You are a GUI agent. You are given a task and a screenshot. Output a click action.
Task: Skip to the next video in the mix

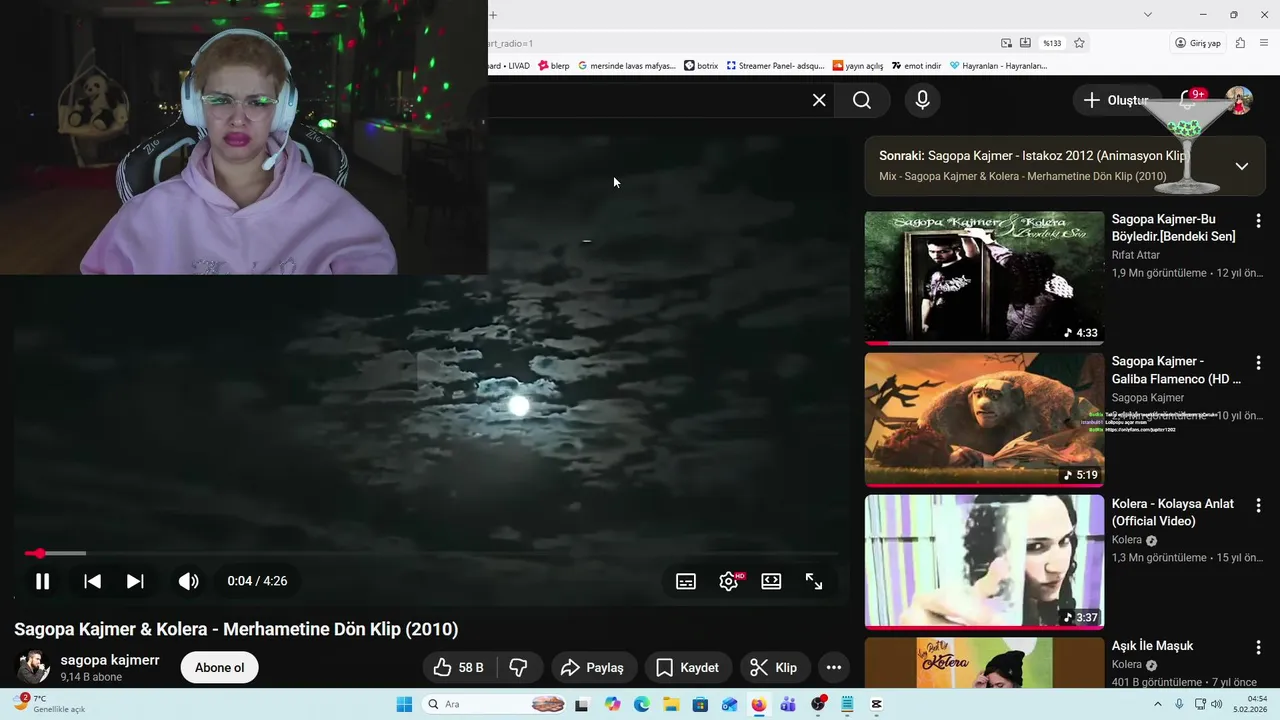[135, 581]
